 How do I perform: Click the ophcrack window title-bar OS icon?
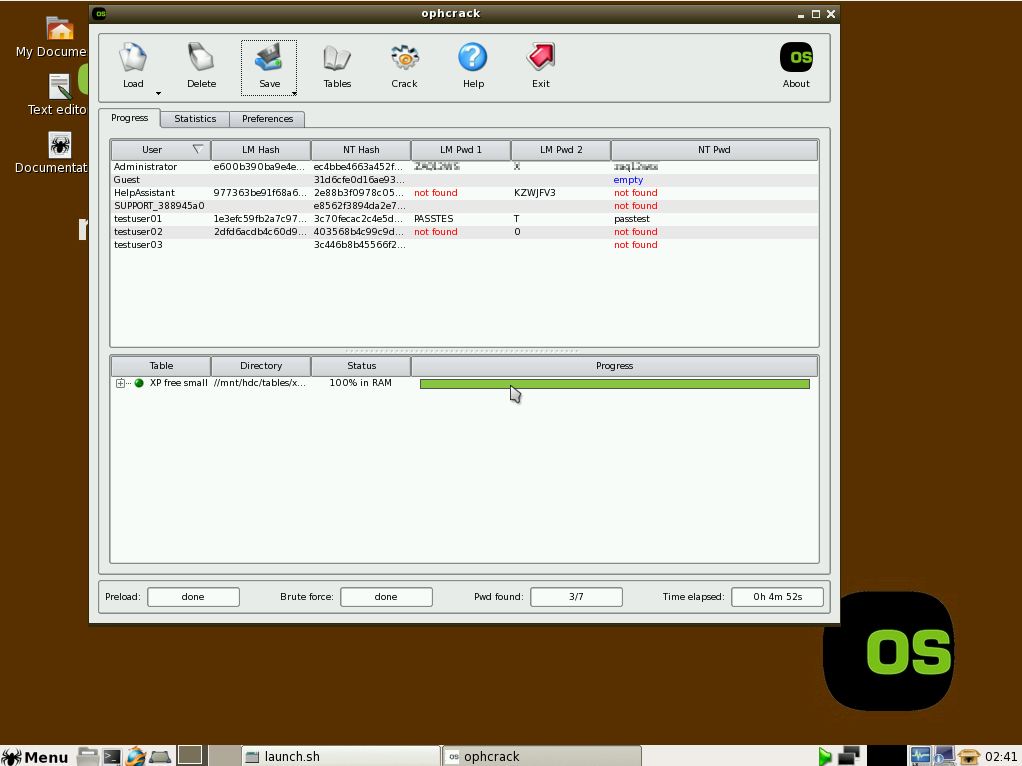pos(100,13)
